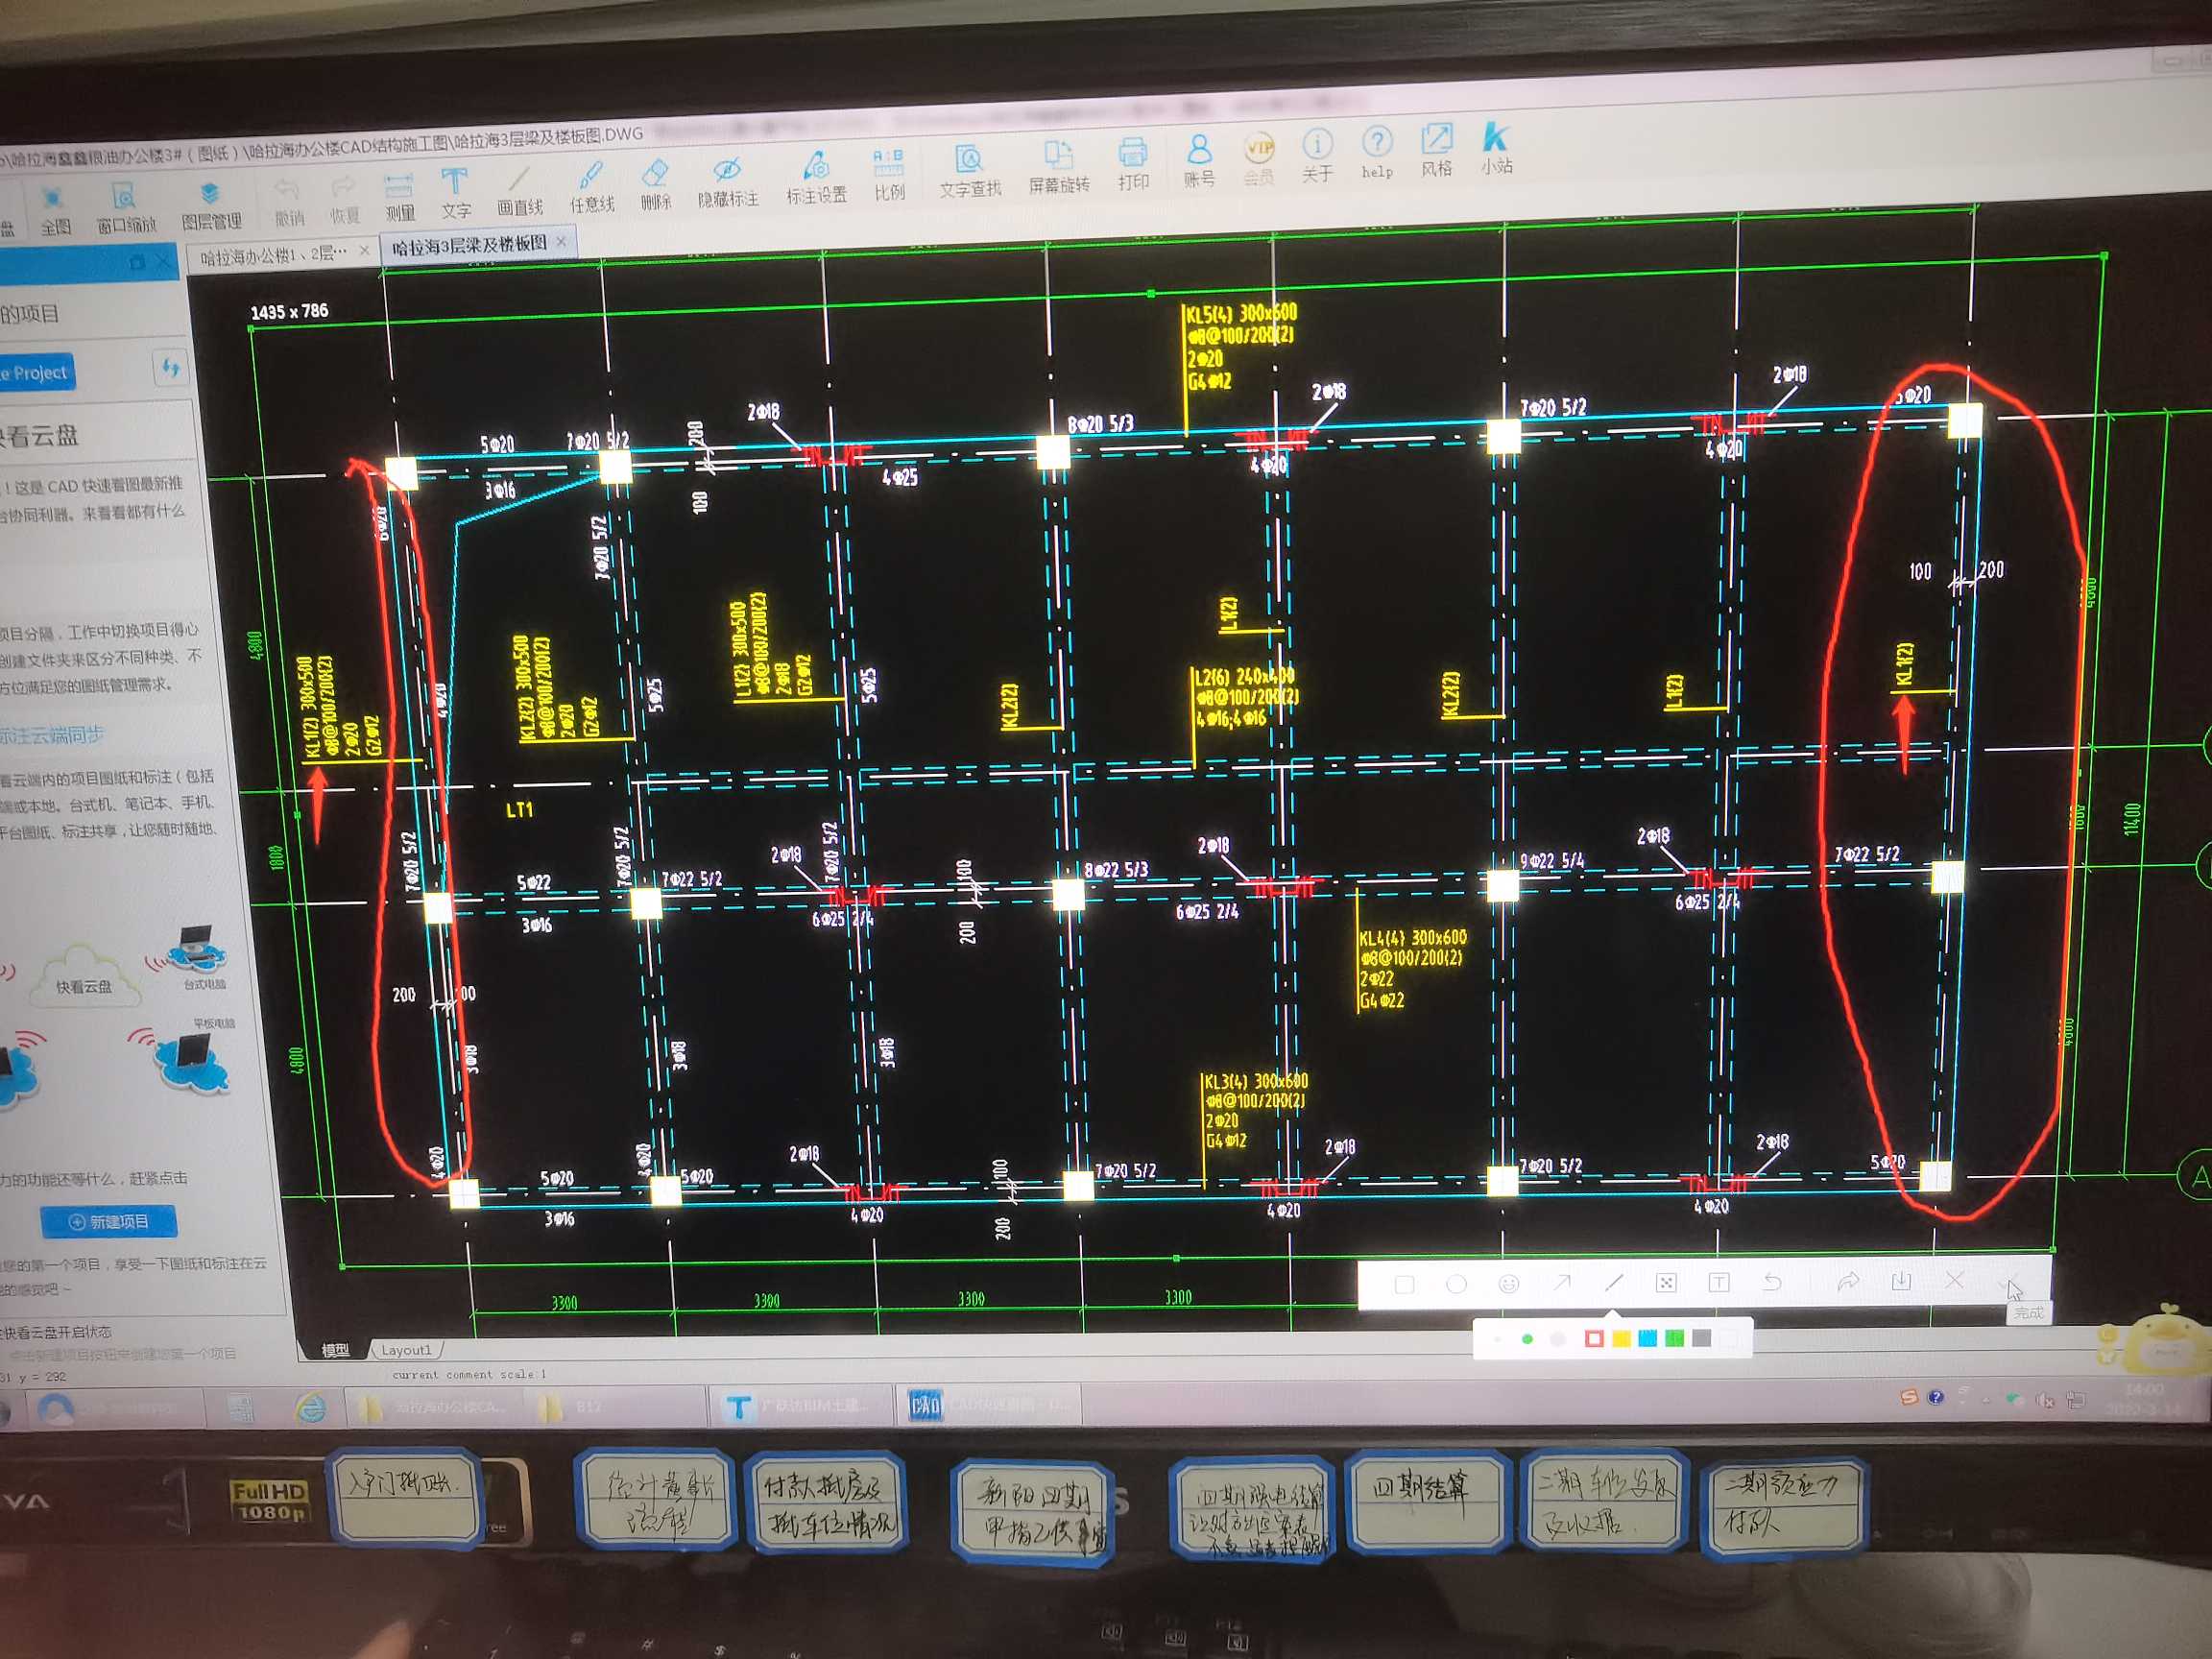Click the muted volume tray icon
Screen dimensions: 2212x1659
point(2046,1401)
